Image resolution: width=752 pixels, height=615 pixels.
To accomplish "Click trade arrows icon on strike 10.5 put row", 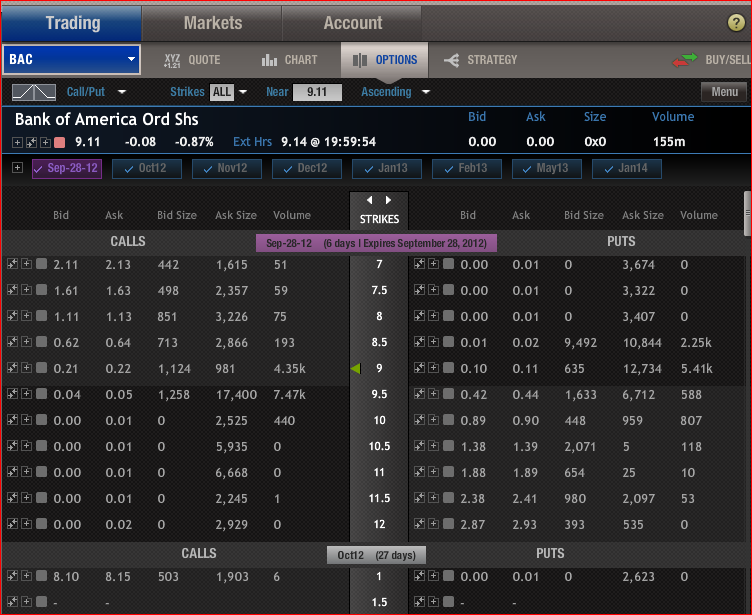I will (x=419, y=446).
